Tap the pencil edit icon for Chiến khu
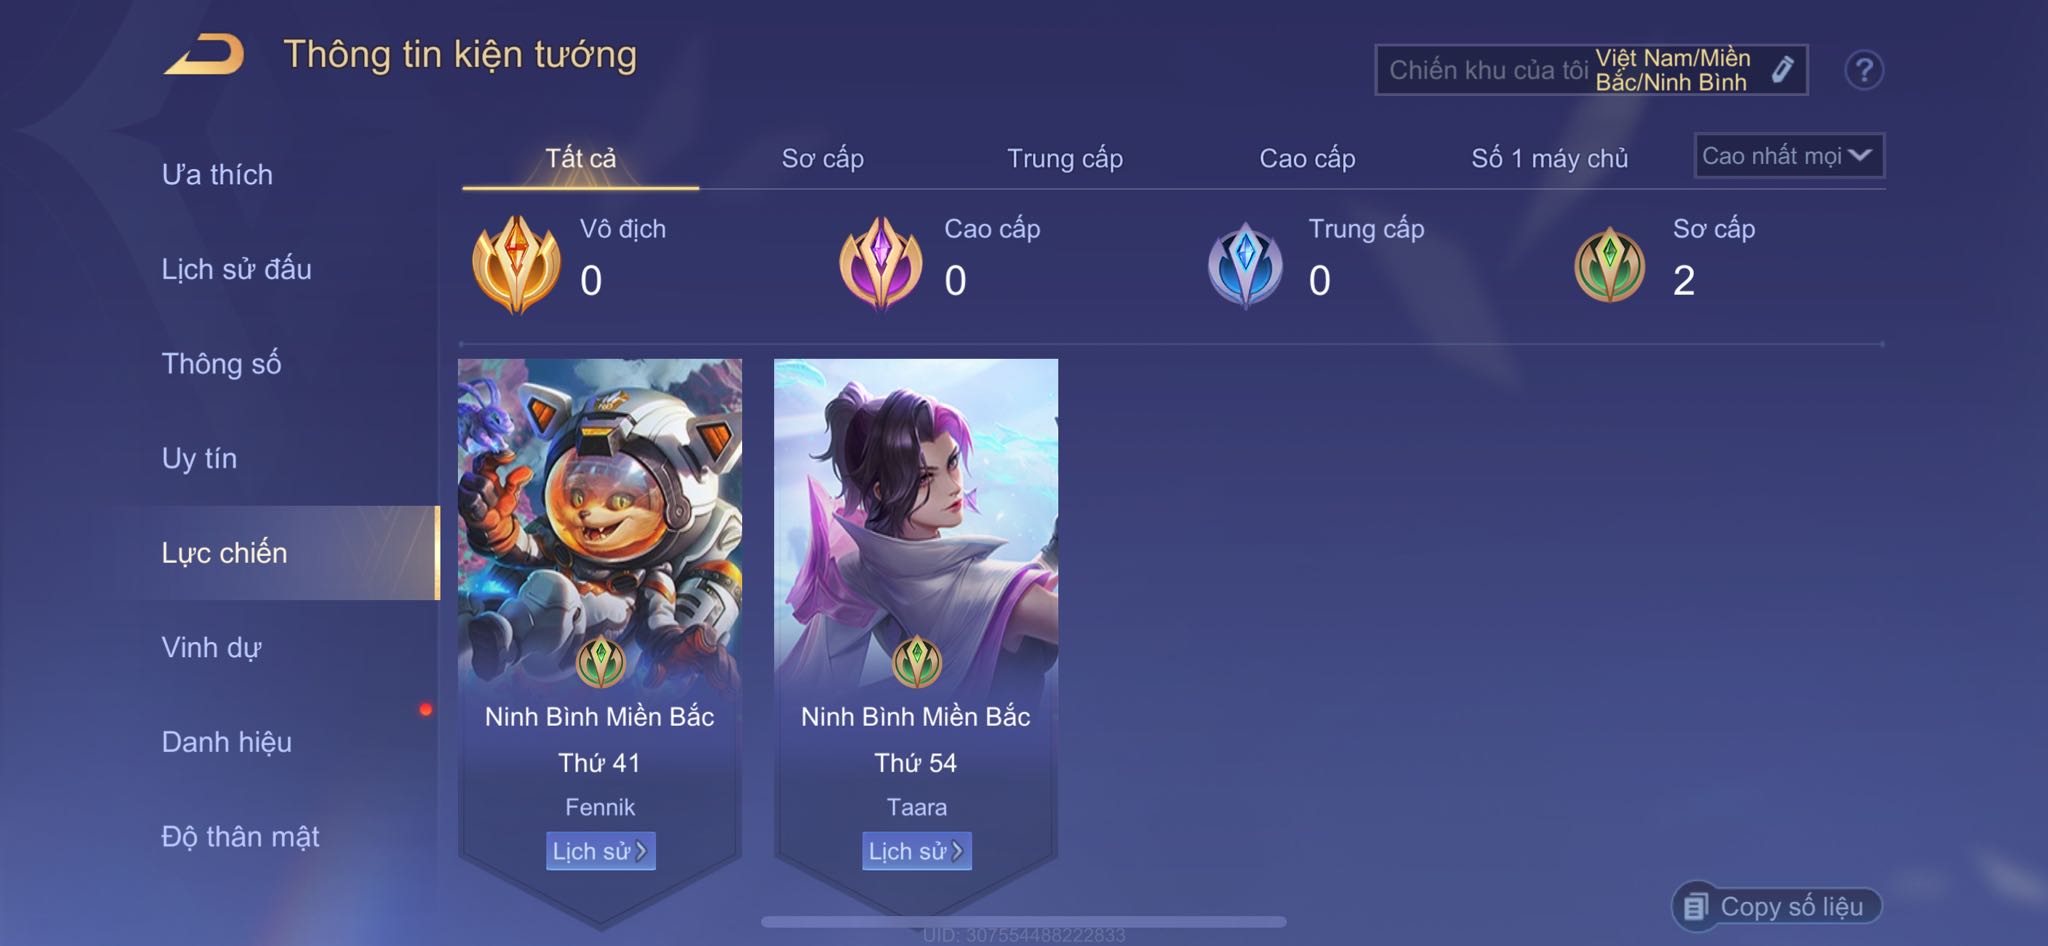2048x946 pixels. click(1782, 69)
